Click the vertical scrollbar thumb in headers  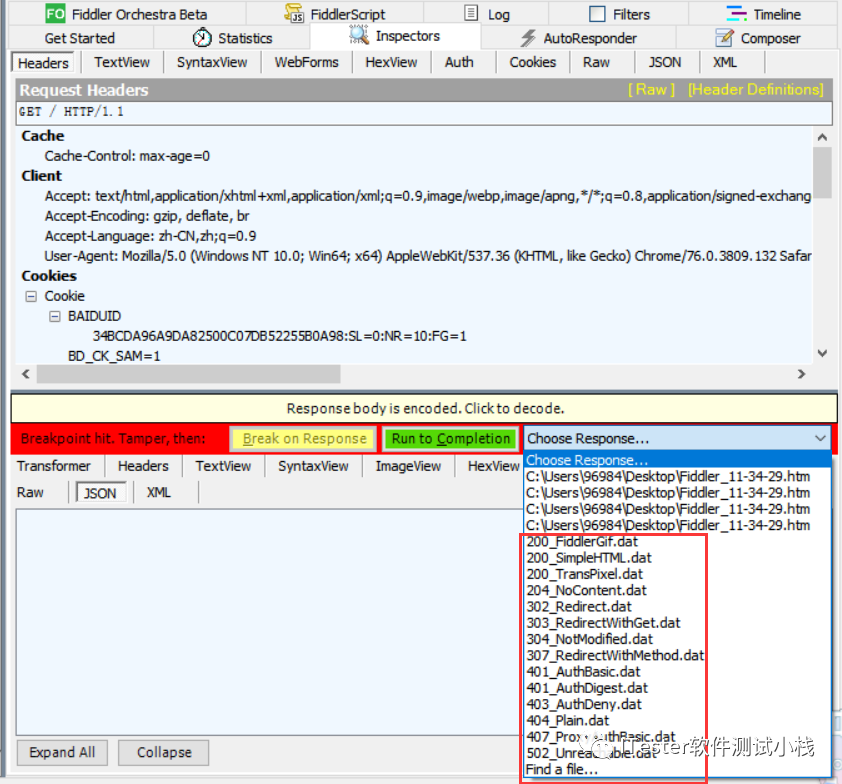(x=822, y=173)
